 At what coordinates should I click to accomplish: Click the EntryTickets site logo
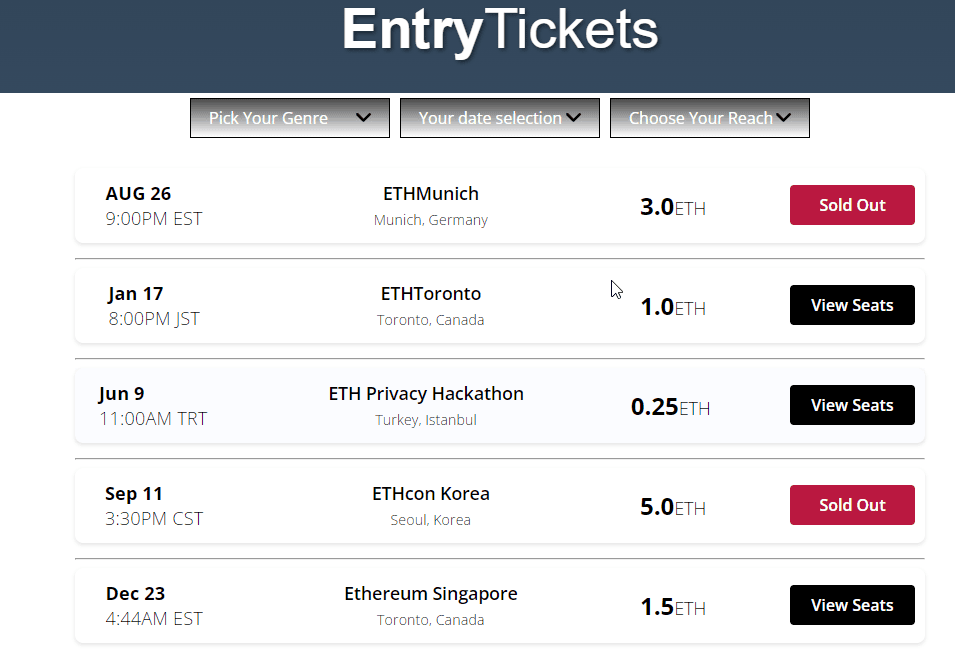(500, 30)
